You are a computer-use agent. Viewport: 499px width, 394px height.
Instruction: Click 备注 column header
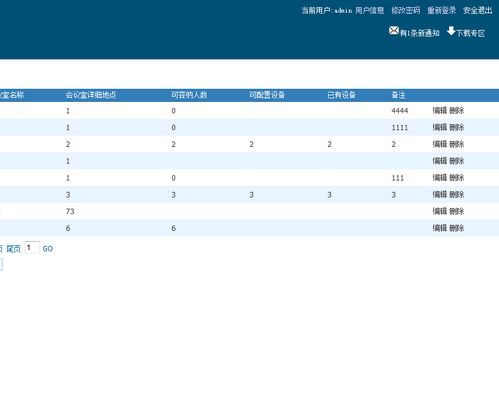(x=399, y=95)
